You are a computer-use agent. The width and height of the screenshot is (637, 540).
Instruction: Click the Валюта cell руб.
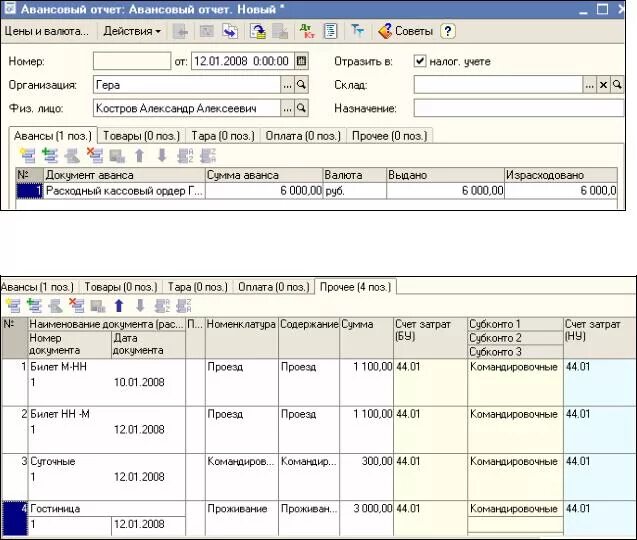point(355,191)
